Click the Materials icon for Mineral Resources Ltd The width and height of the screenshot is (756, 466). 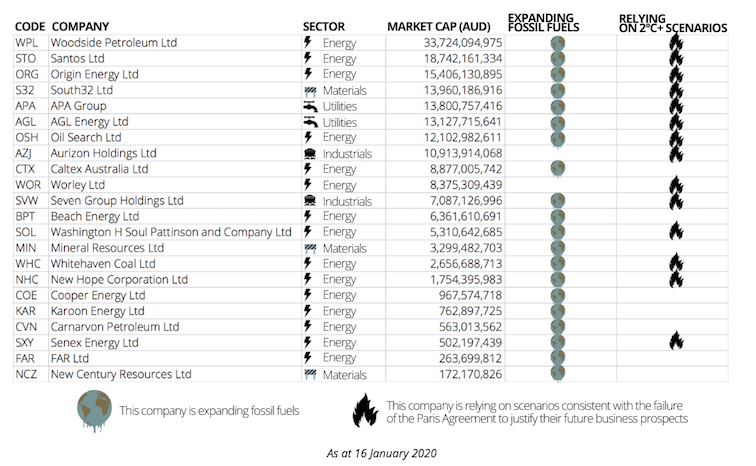pos(309,248)
